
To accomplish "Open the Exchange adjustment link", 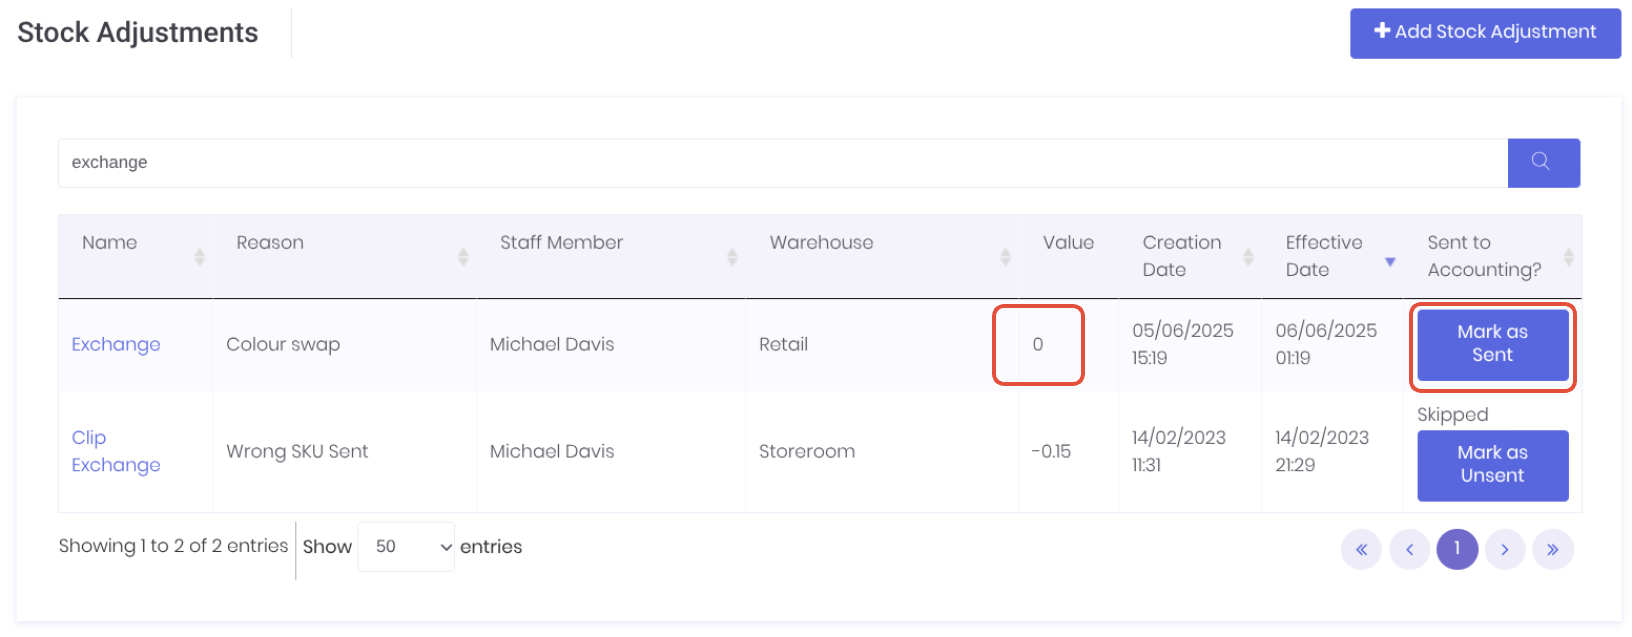I will click(x=116, y=344).
